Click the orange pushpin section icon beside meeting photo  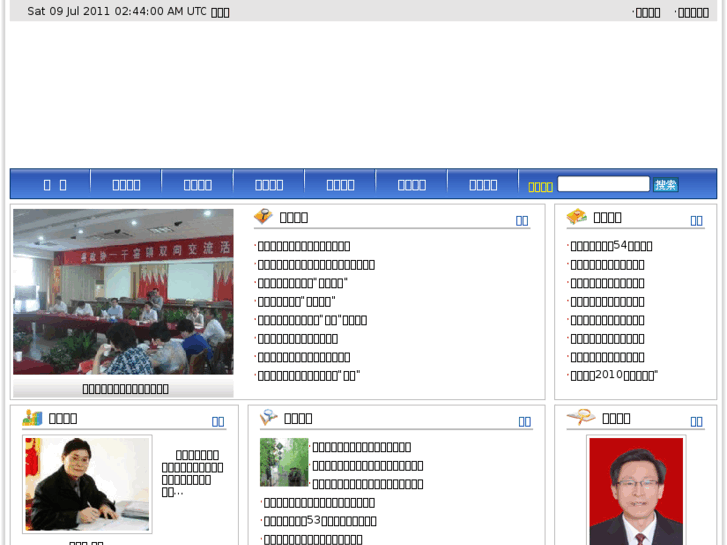tap(263, 216)
